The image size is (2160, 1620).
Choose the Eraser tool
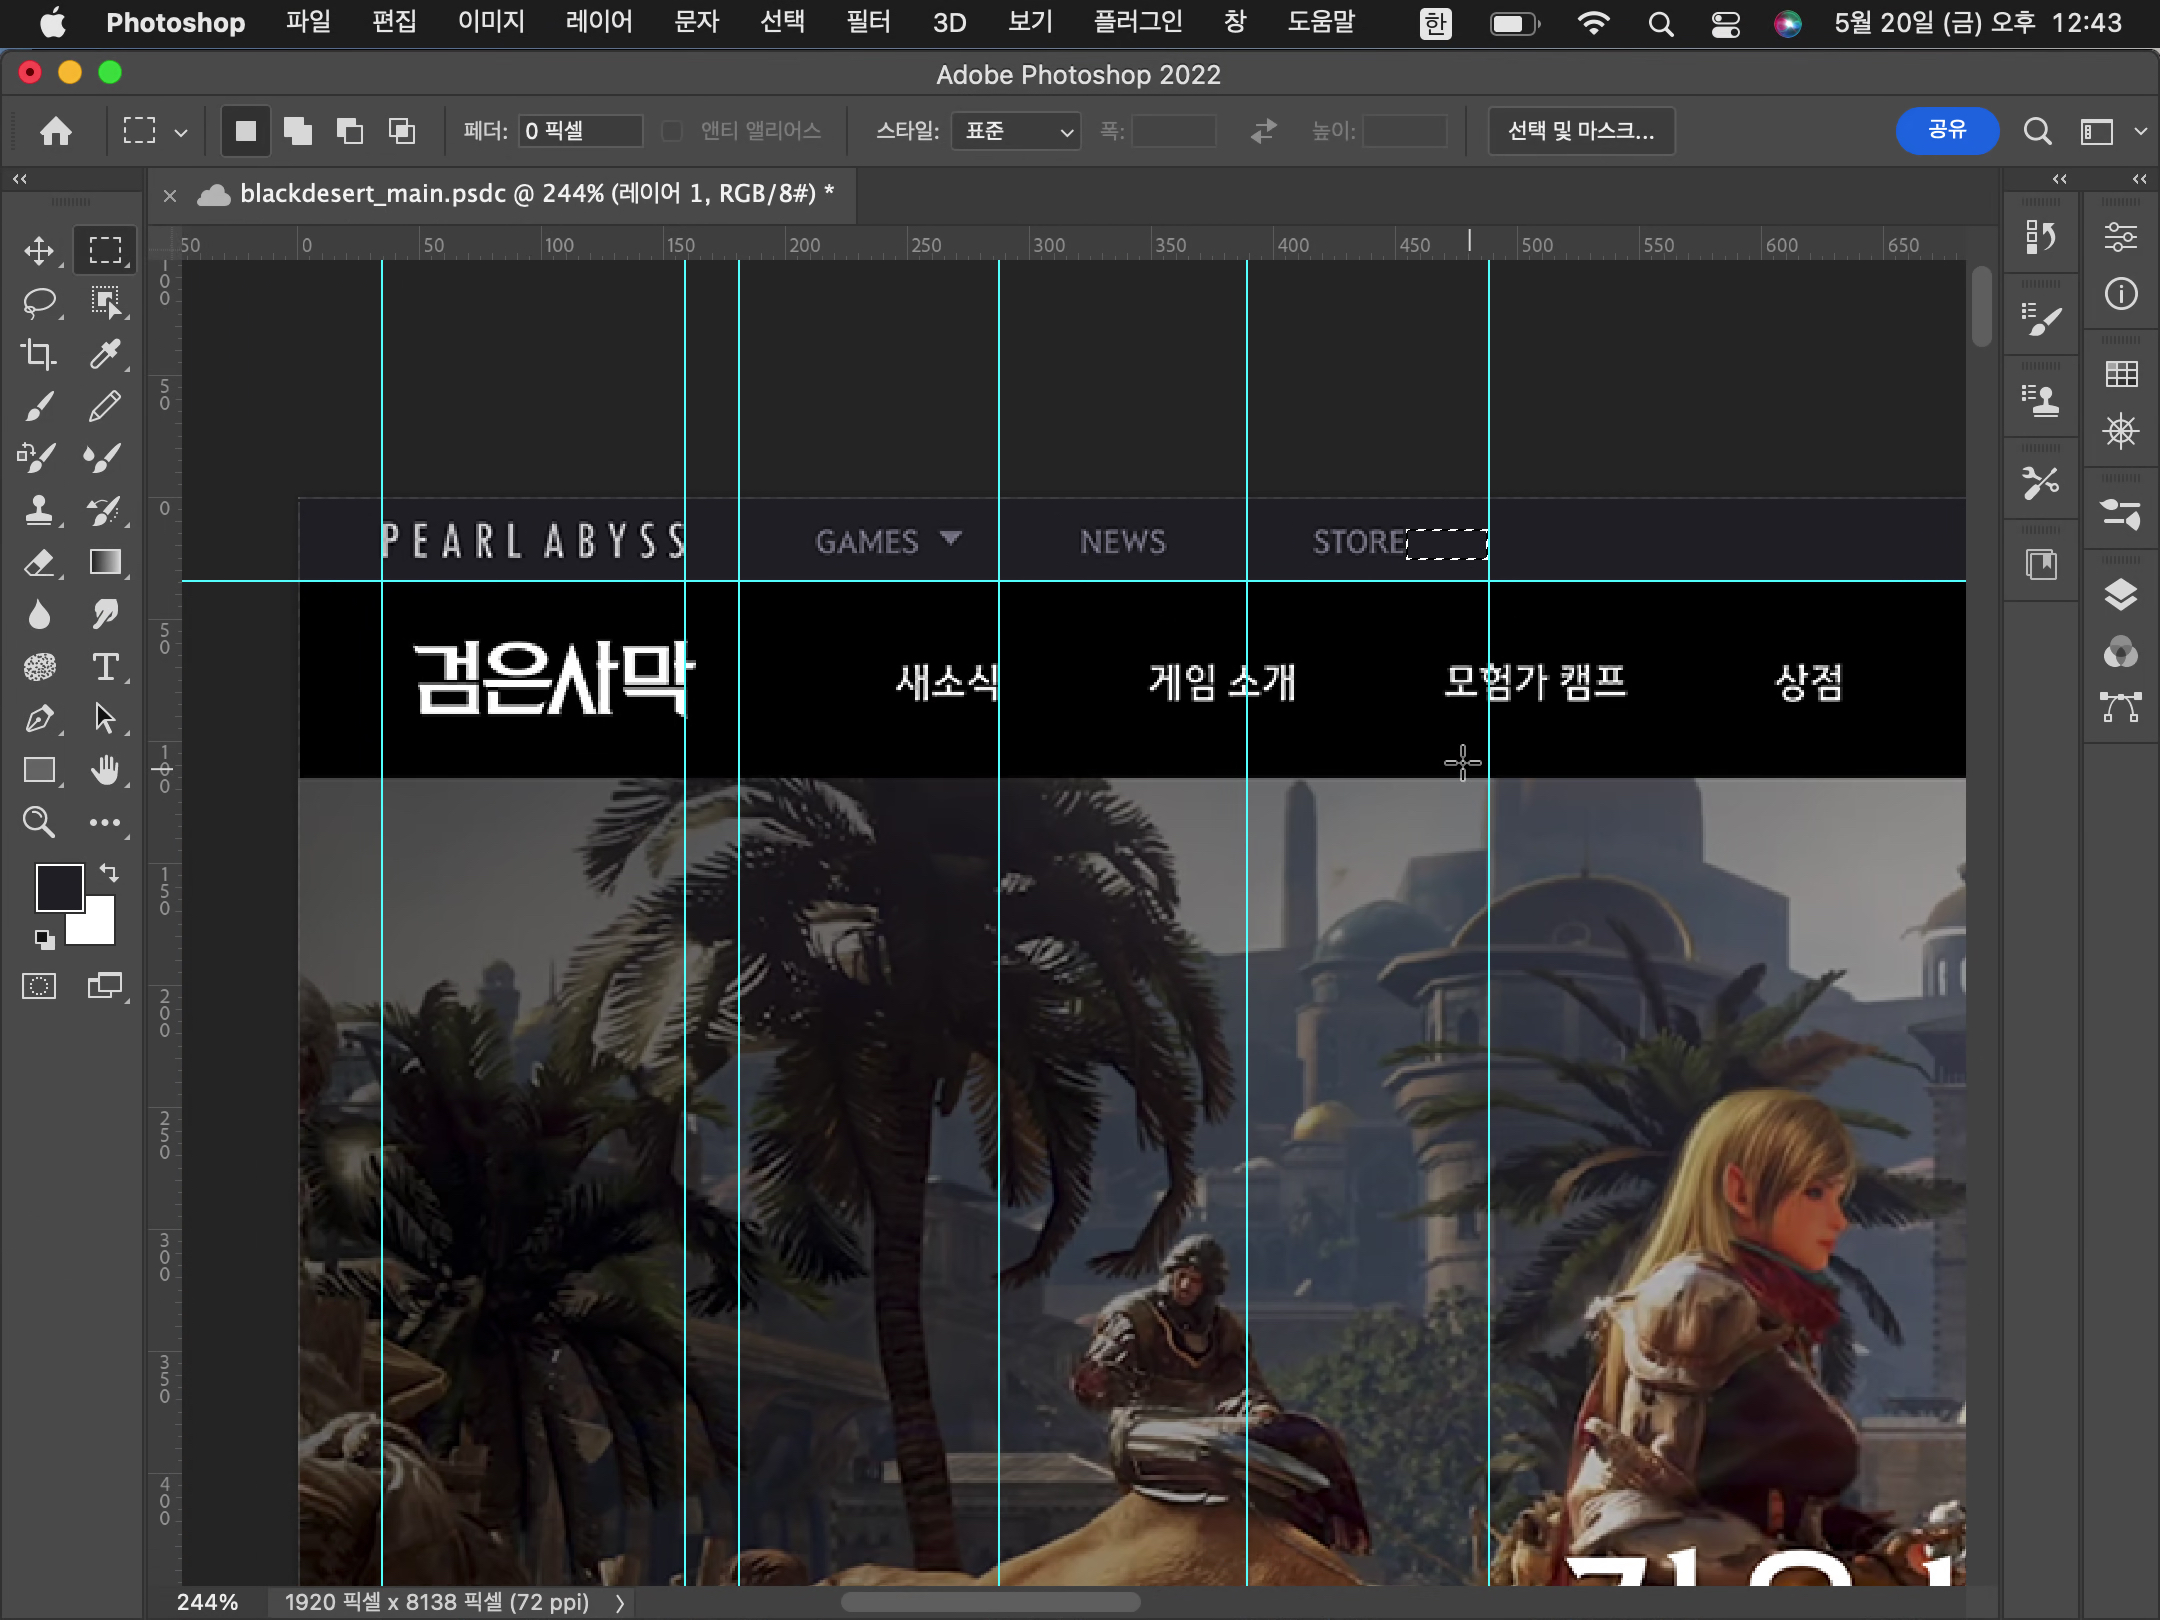(39, 562)
